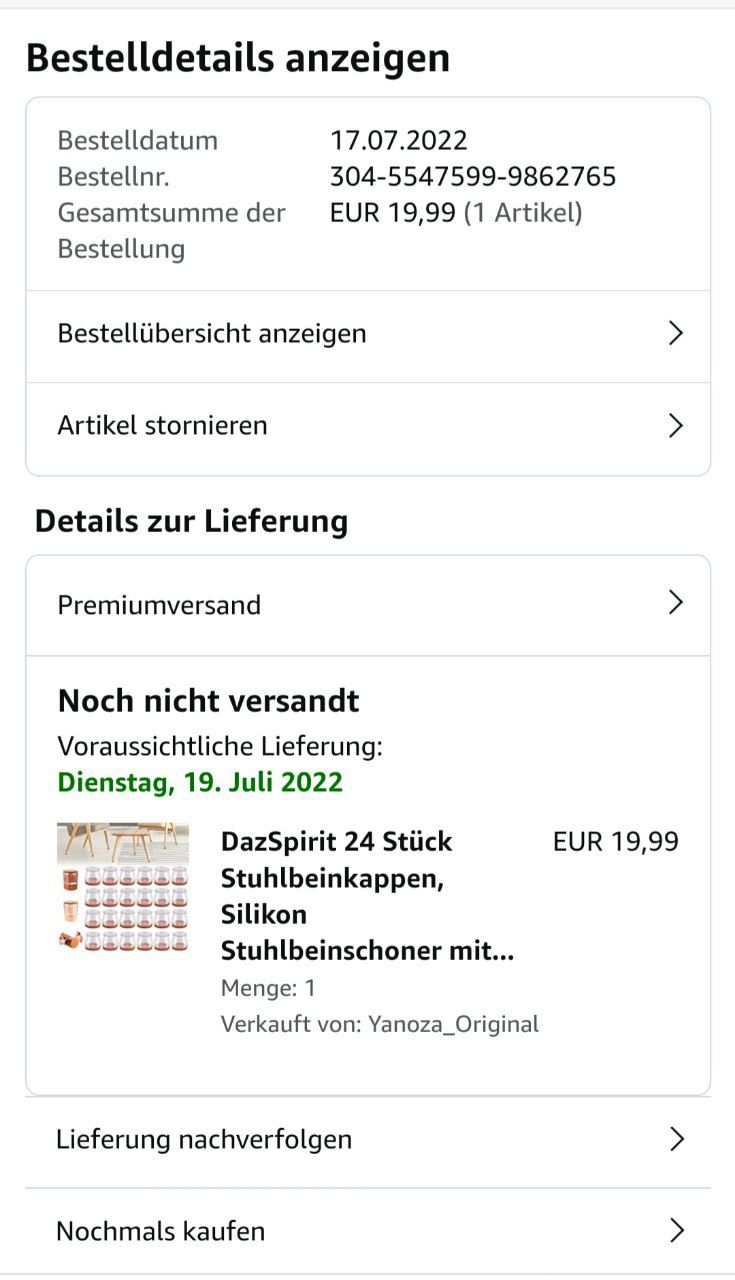Viewport: 735px width, 1280px height.
Task: Click order number 304-5547599-9862765
Action: (473, 177)
